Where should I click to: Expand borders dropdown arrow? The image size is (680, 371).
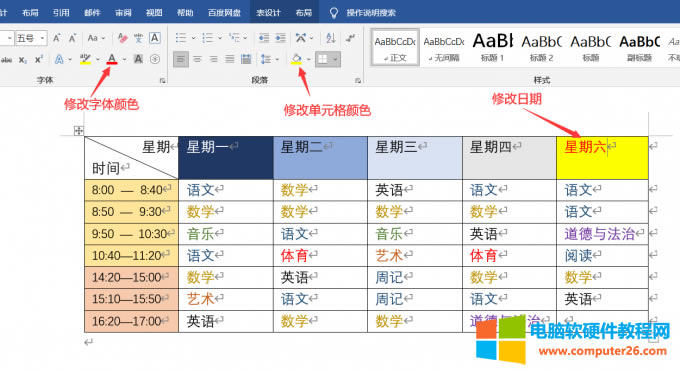(x=335, y=59)
